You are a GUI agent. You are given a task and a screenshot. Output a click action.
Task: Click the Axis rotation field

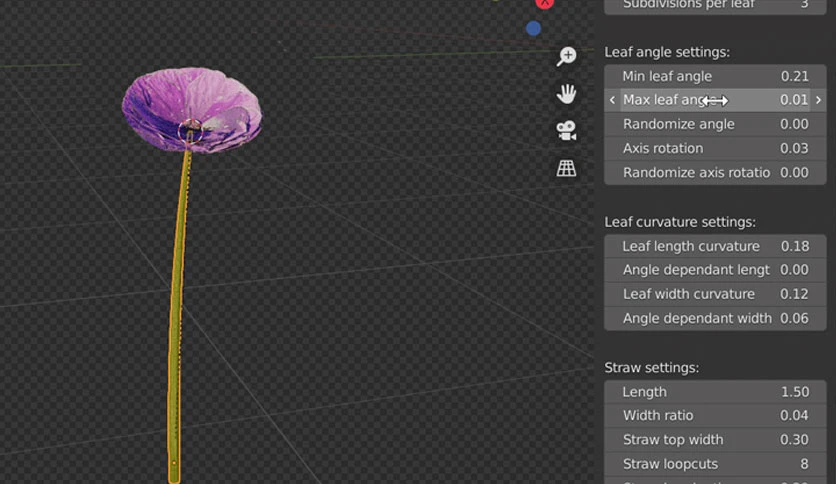tap(715, 148)
